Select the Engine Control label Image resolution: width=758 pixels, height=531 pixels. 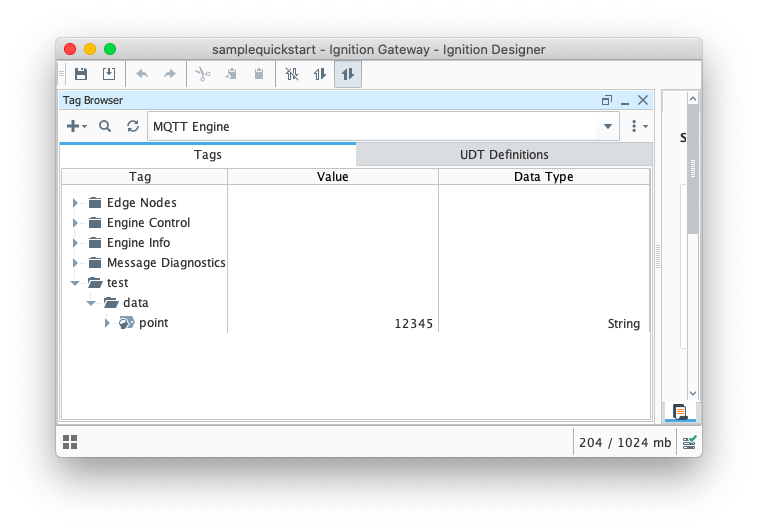(x=148, y=222)
